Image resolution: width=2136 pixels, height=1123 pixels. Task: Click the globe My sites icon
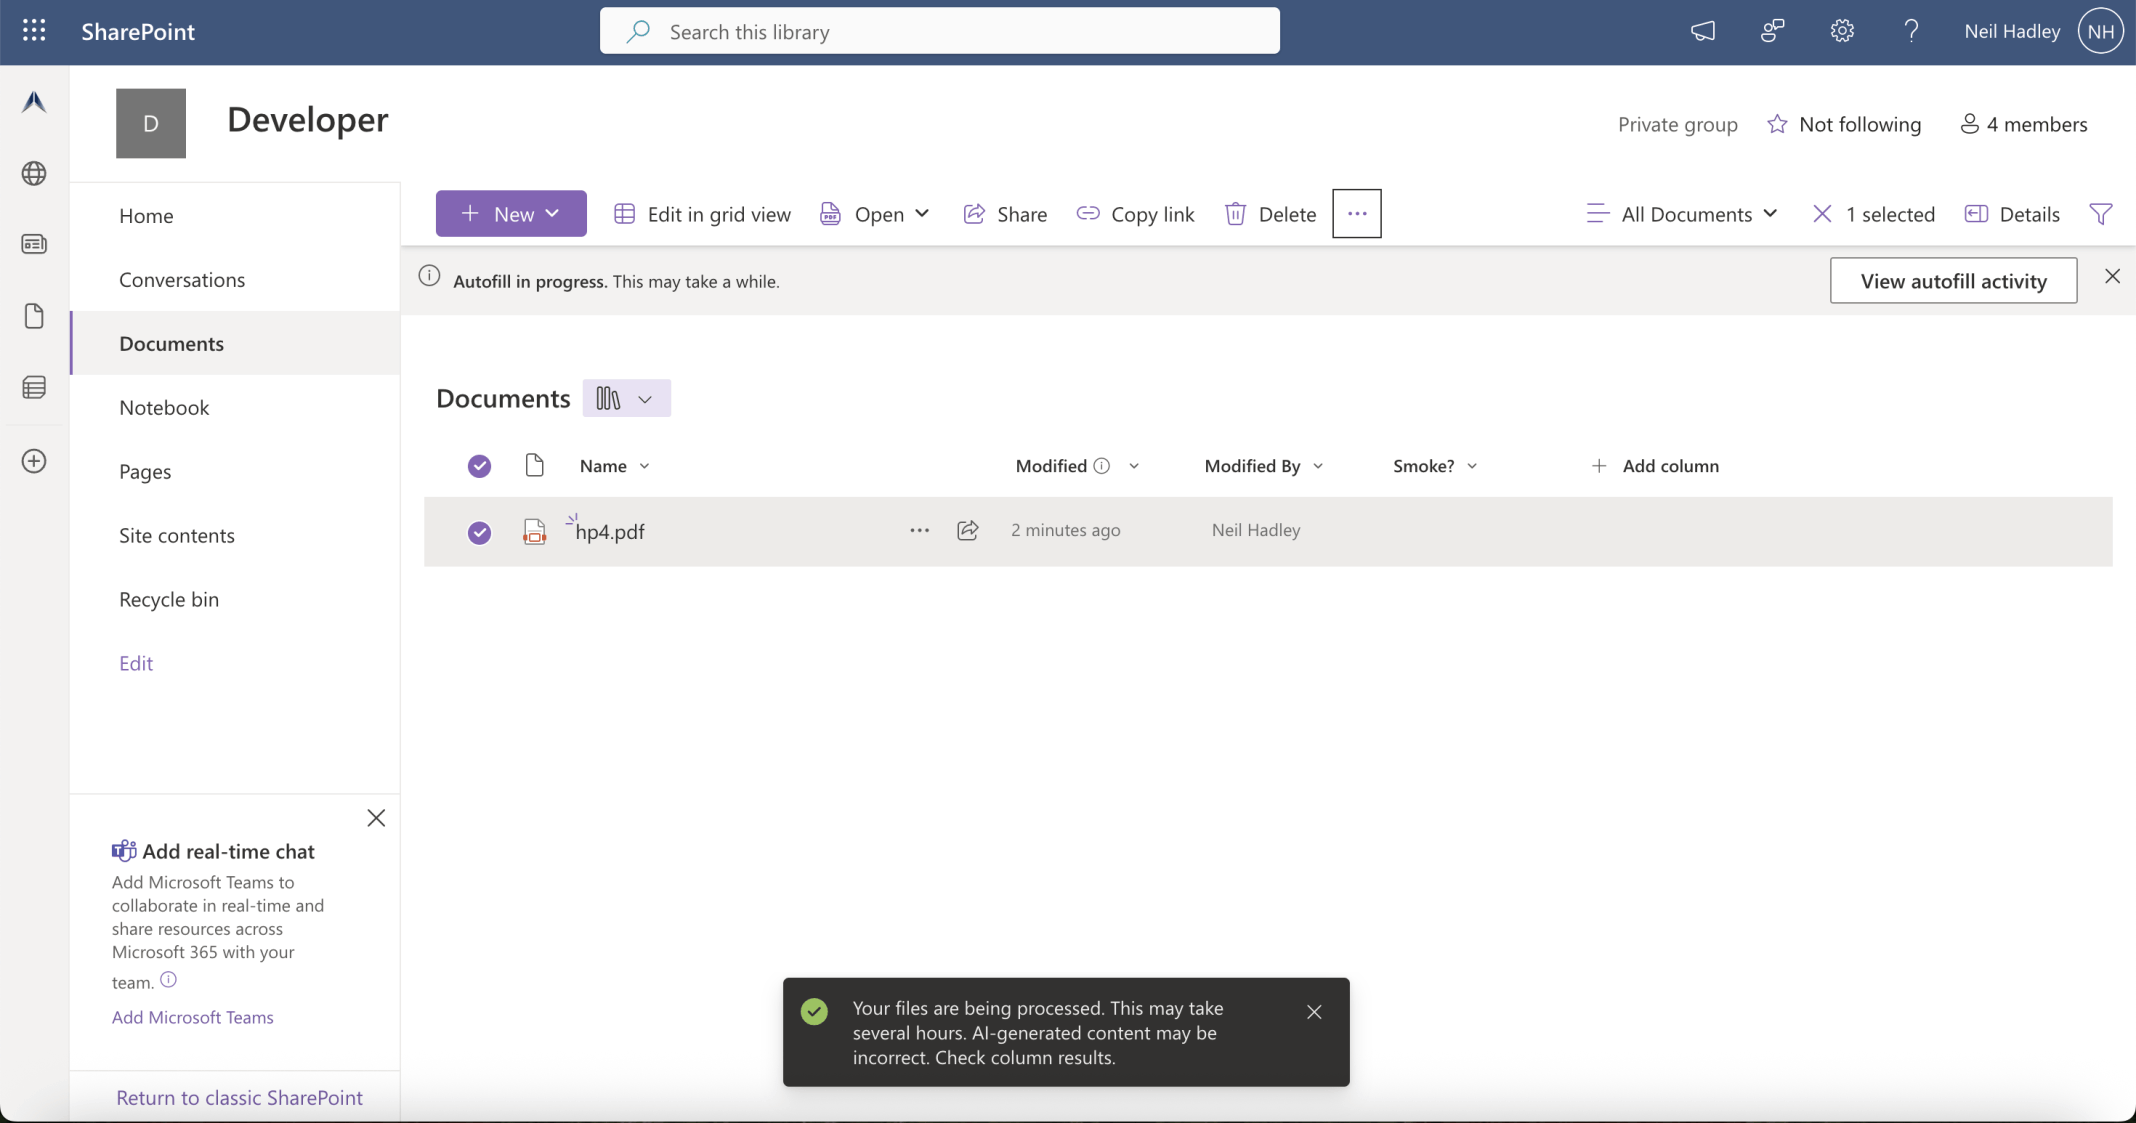click(x=34, y=173)
